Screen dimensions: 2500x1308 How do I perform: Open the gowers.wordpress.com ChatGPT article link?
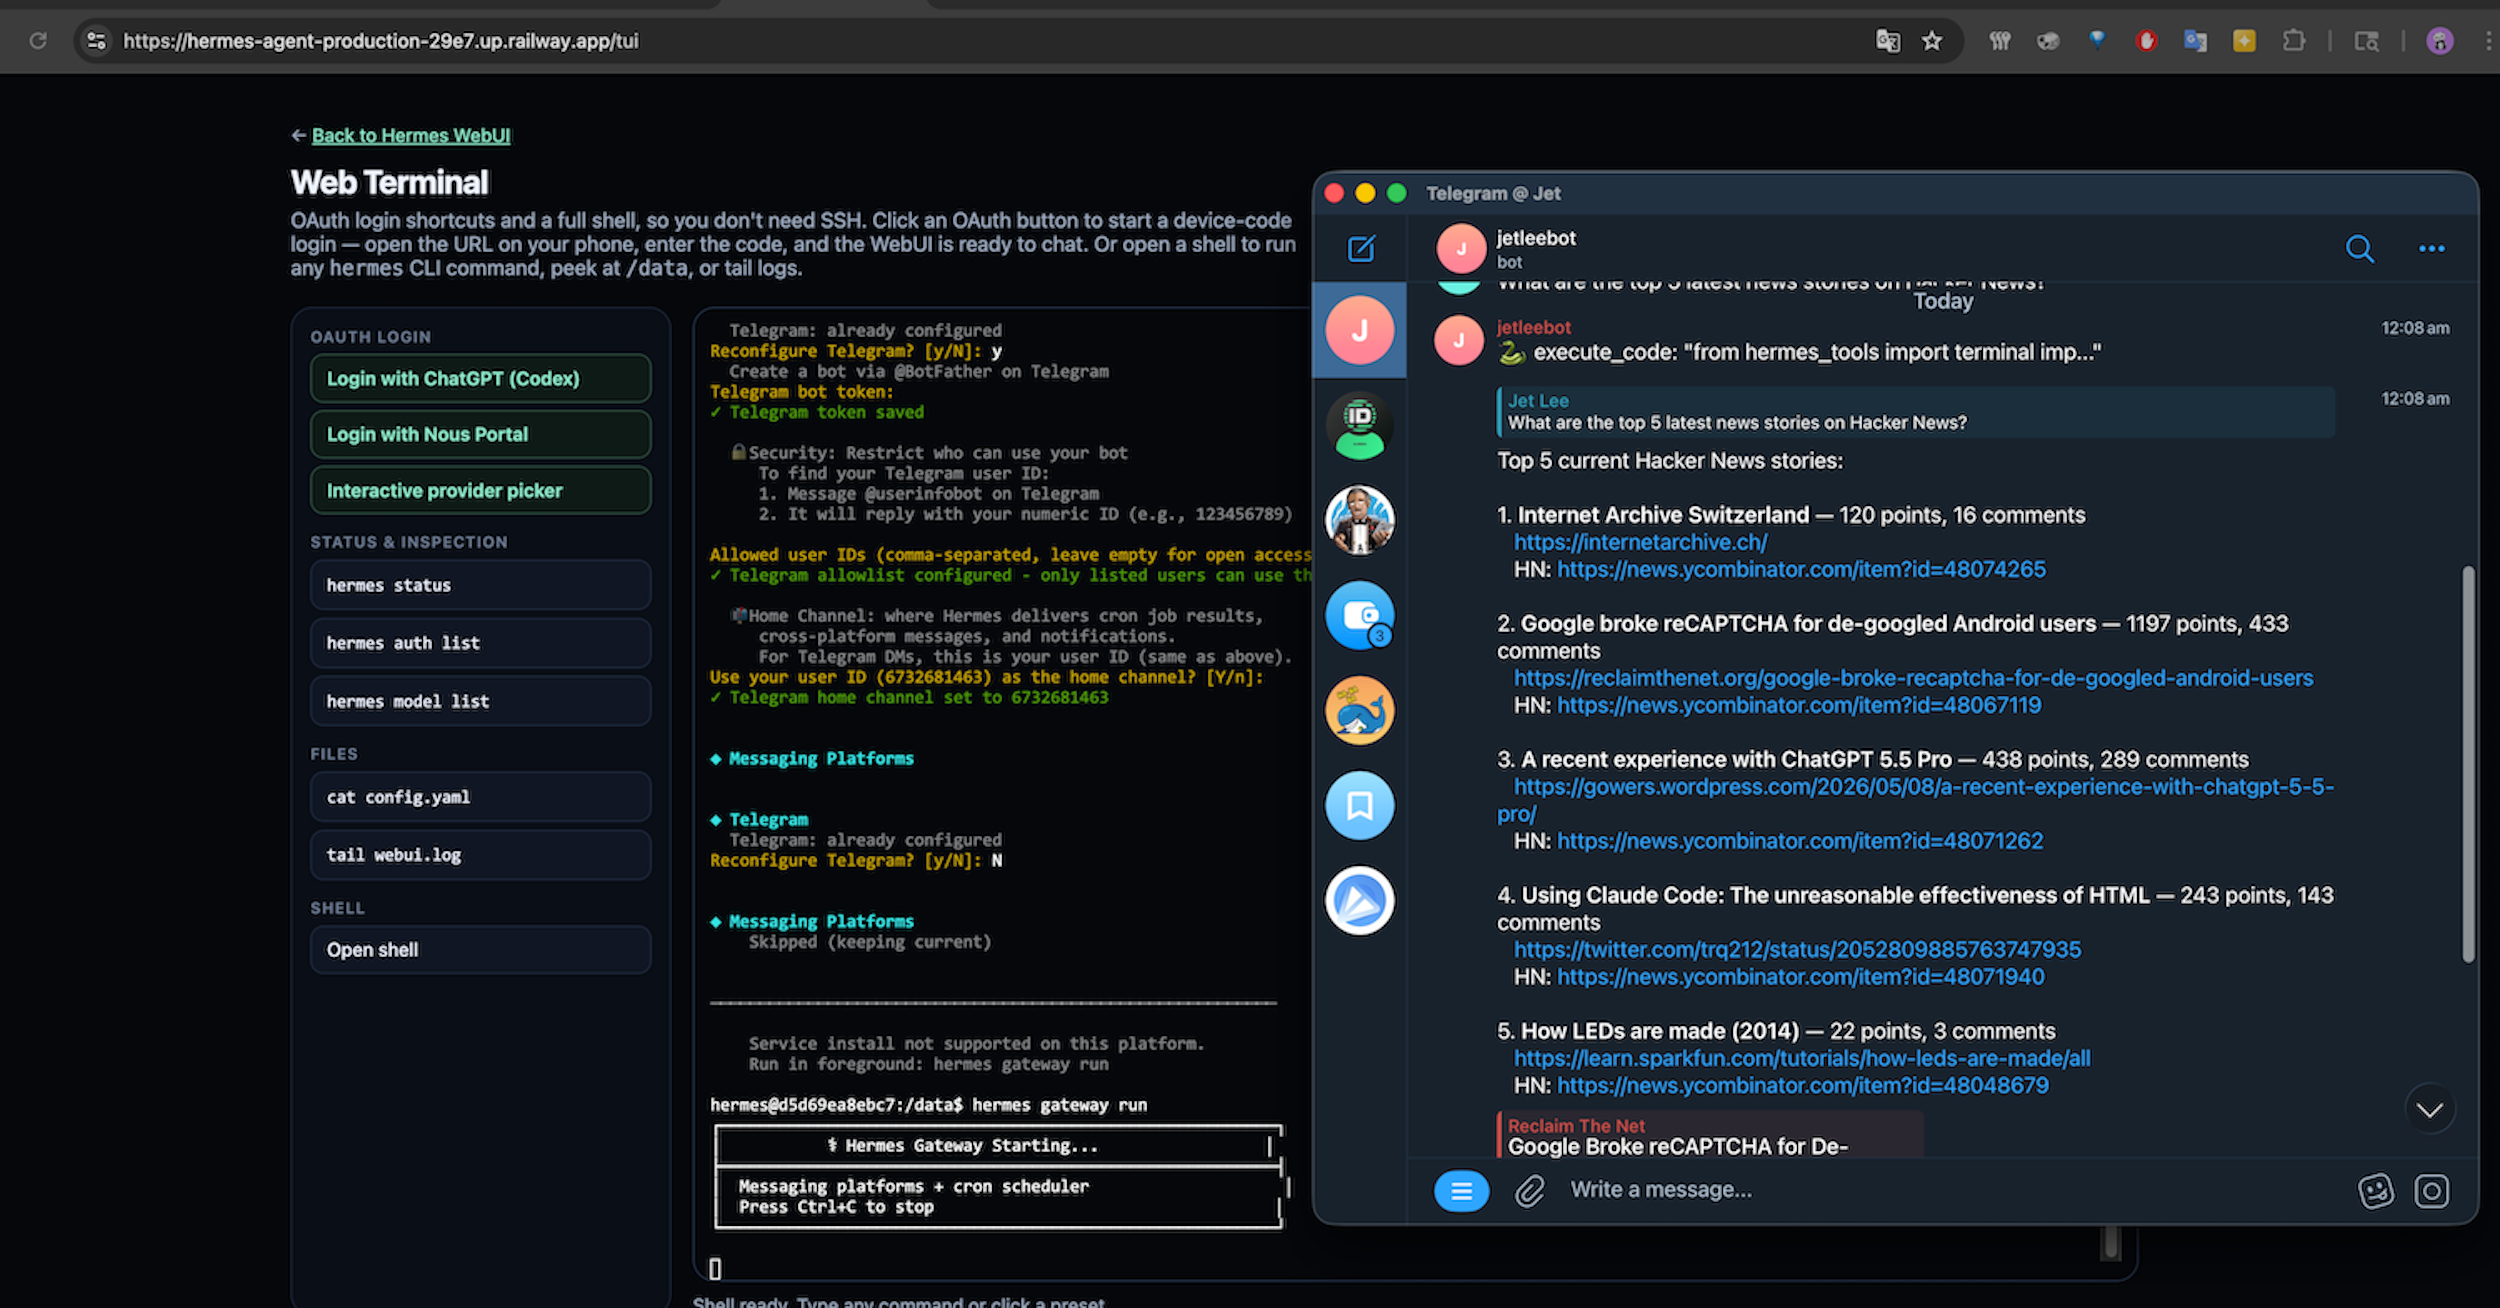click(1923, 787)
